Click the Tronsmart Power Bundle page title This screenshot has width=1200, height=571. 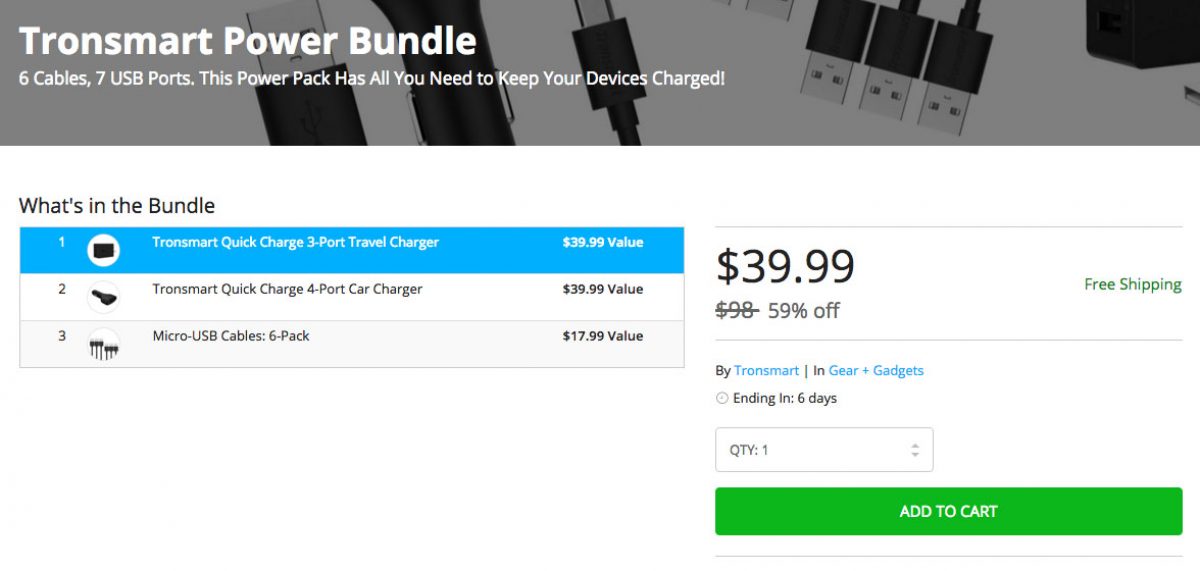pos(247,40)
